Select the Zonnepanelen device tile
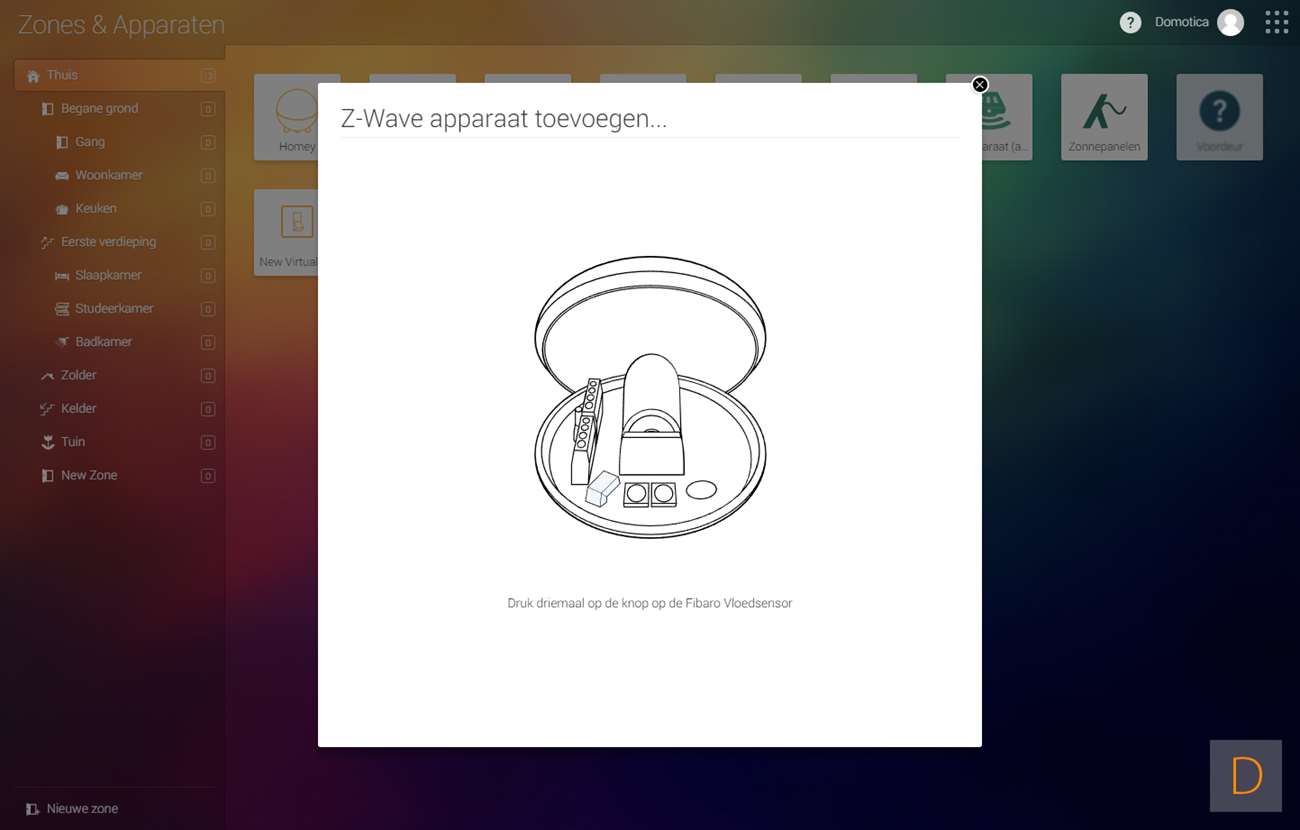 click(x=1104, y=117)
